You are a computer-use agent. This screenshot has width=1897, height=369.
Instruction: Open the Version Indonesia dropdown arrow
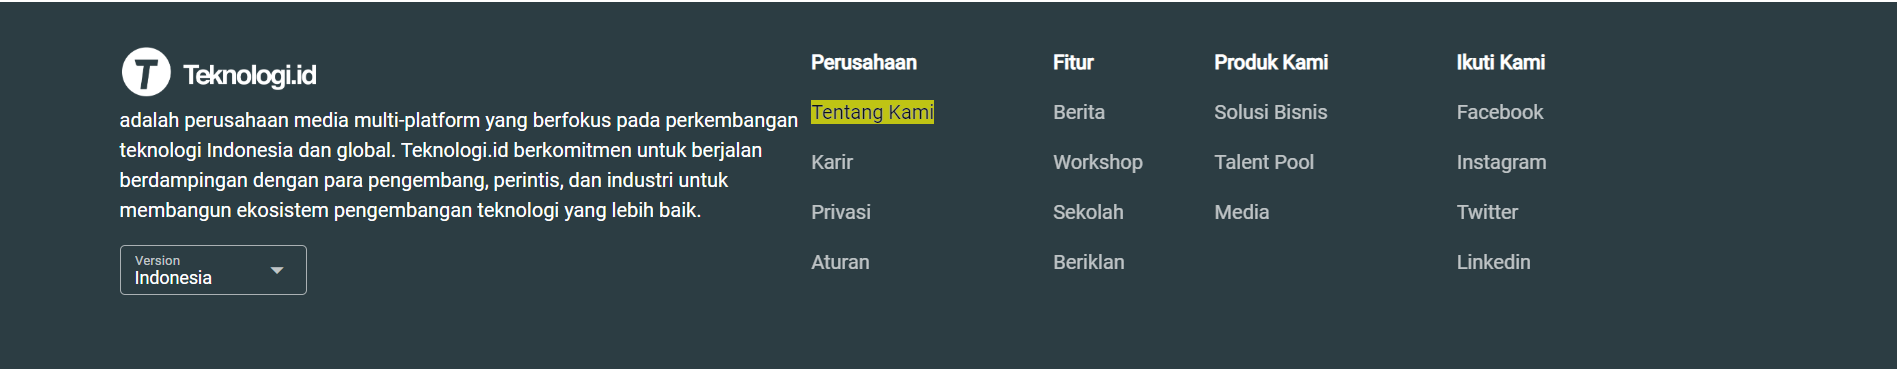[277, 270]
